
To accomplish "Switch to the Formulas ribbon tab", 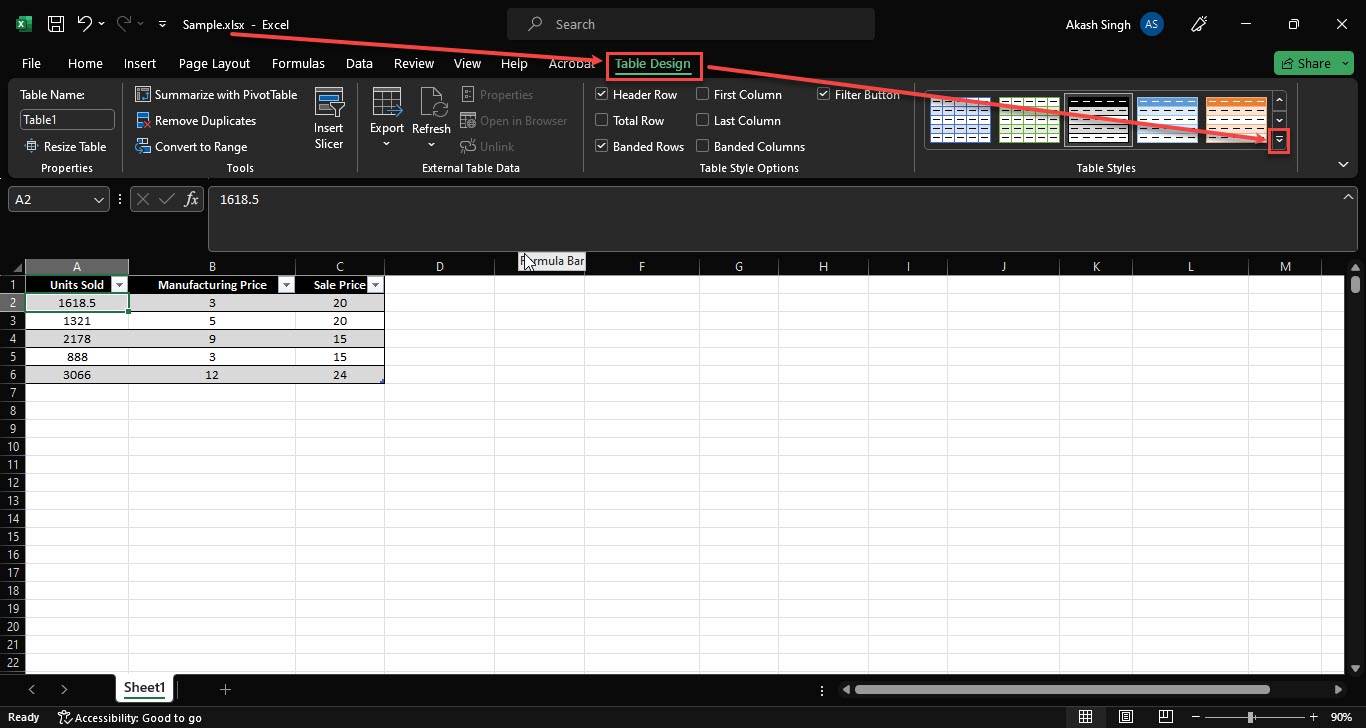I will coord(297,63).
